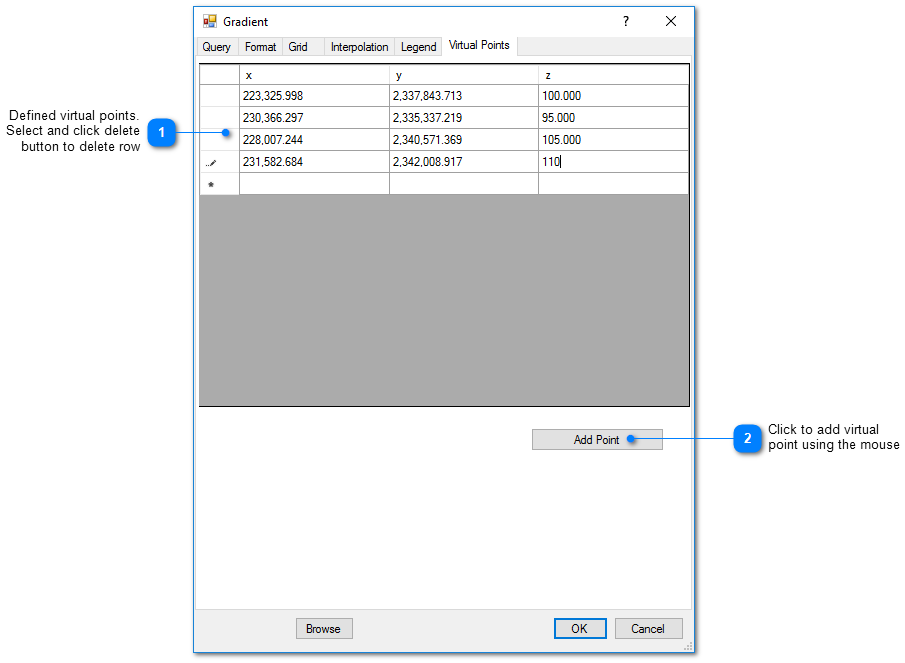Screen dimensions: 905x663
Task: Switch to the Interpolation tab
Action: [359, 46]
